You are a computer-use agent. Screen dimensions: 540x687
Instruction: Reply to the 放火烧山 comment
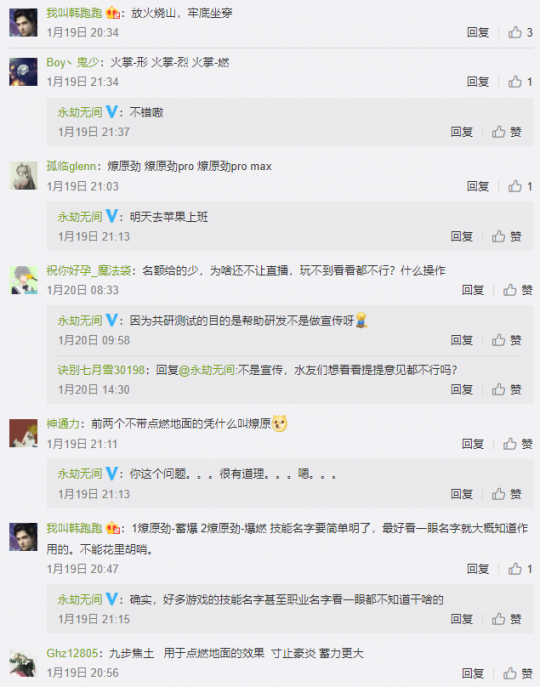pyautogui.click(x=478, y=32)
